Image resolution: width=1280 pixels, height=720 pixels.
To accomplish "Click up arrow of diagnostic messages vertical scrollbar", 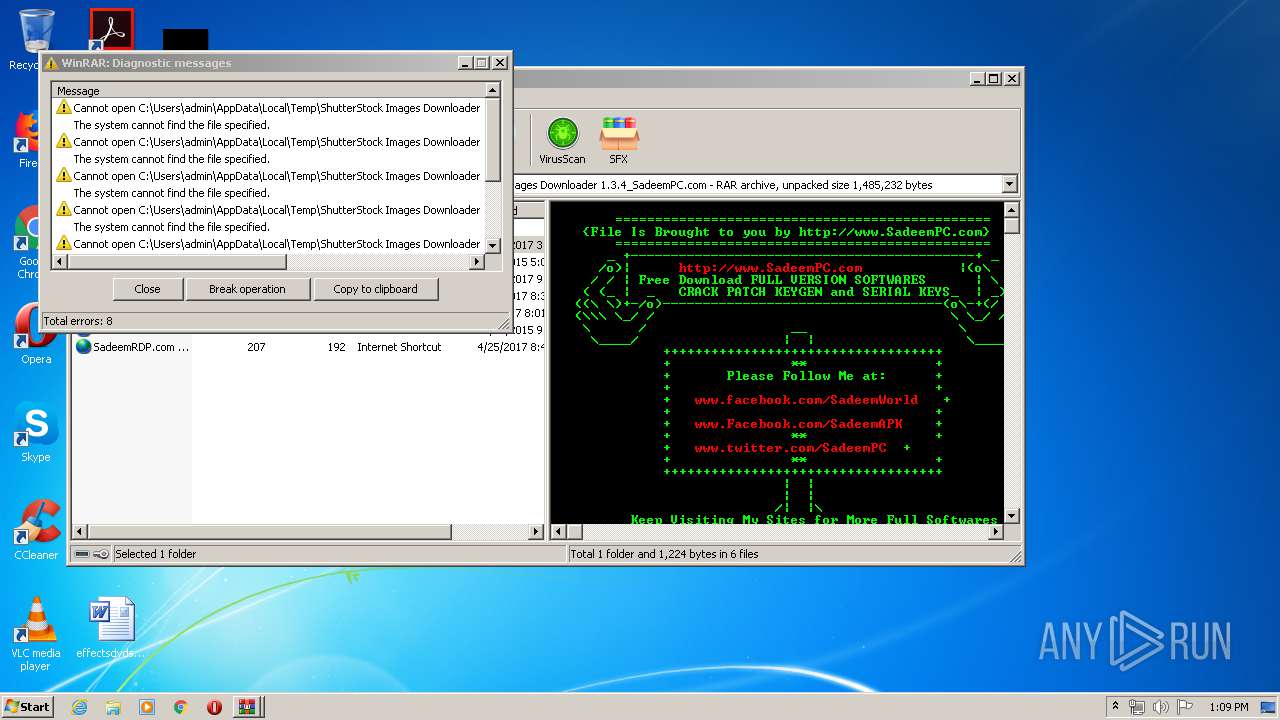I will pyautogui.click(x=492, y=91).
